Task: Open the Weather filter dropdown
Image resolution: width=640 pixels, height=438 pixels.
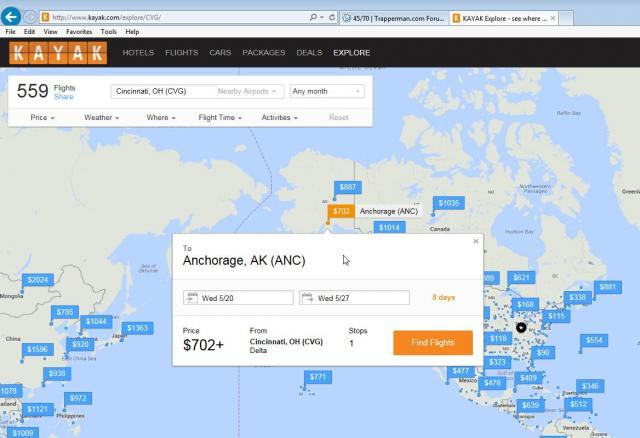Action: pos(102,118)
